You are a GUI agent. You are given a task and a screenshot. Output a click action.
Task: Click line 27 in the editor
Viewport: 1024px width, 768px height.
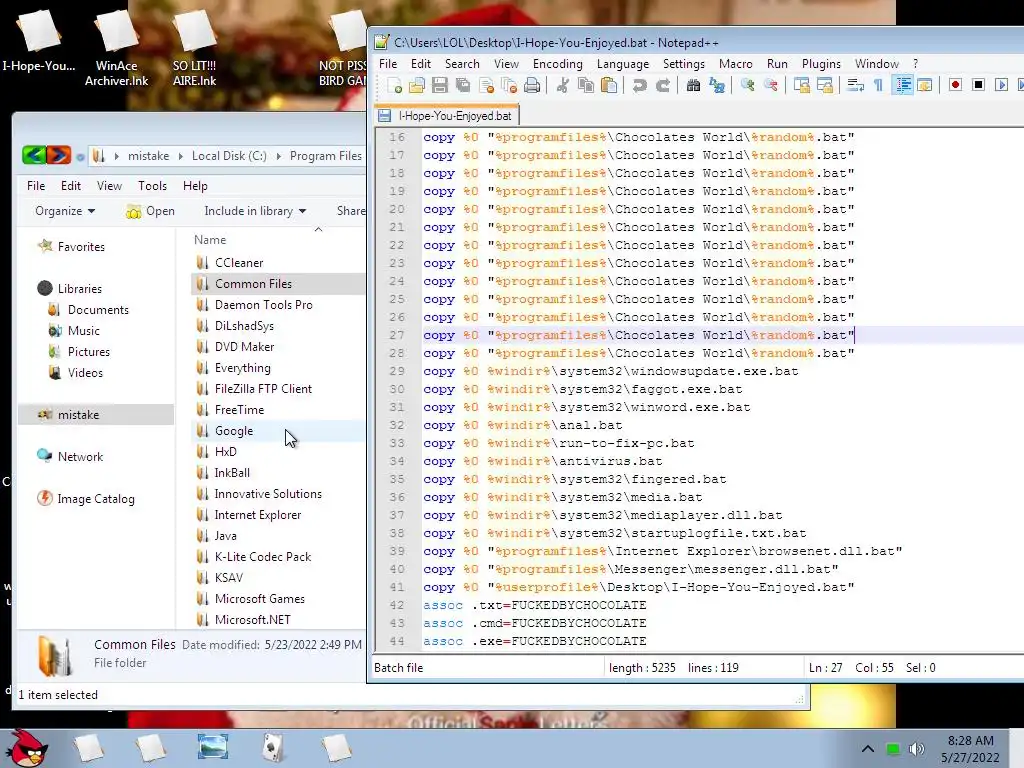(722, 335)
